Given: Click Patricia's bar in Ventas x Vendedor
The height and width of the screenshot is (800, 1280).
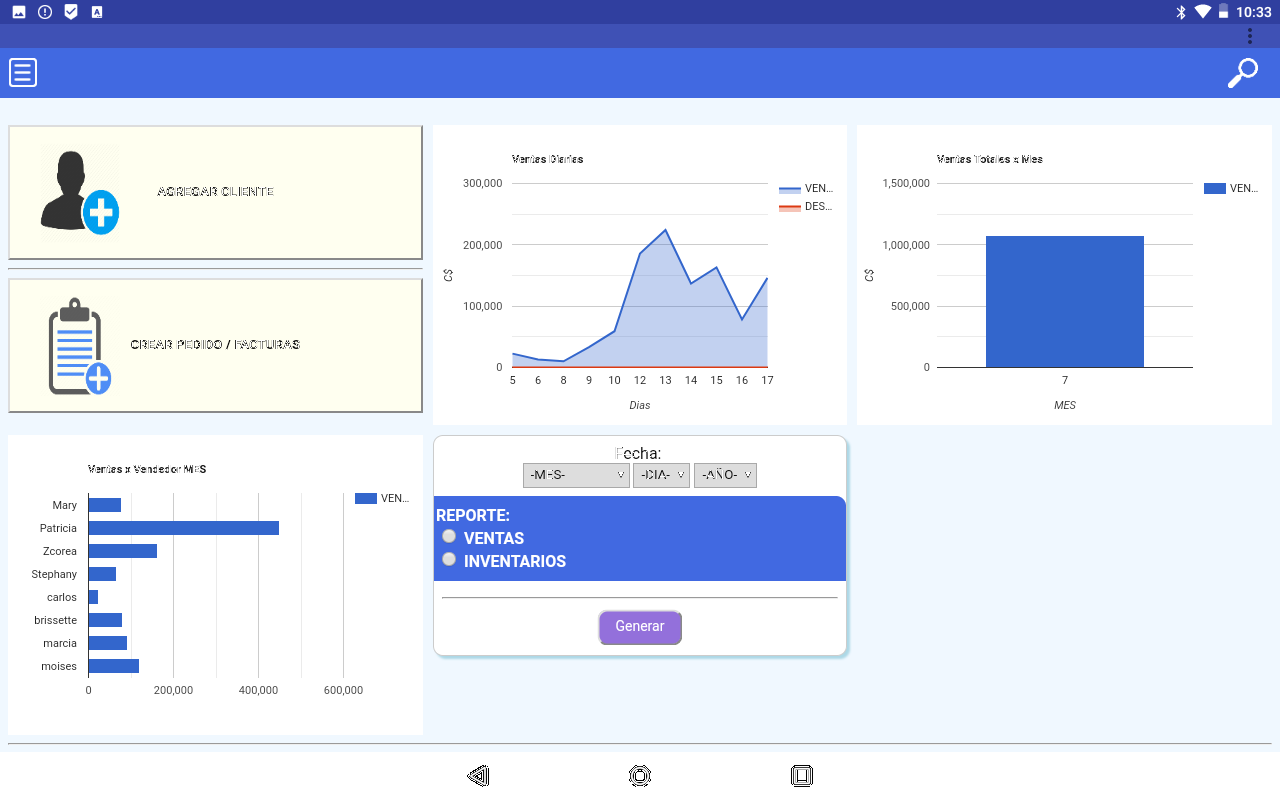Looking at the screenshot, I should (x=183, y=528).
